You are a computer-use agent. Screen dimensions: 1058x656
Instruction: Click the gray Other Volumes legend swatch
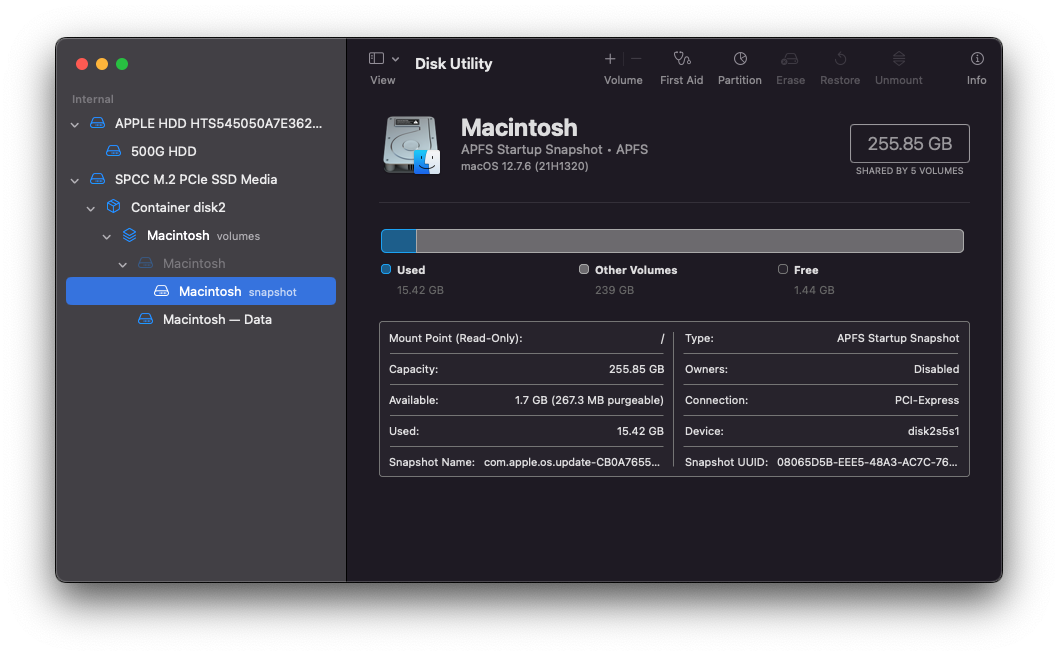(x=584, y=269)
